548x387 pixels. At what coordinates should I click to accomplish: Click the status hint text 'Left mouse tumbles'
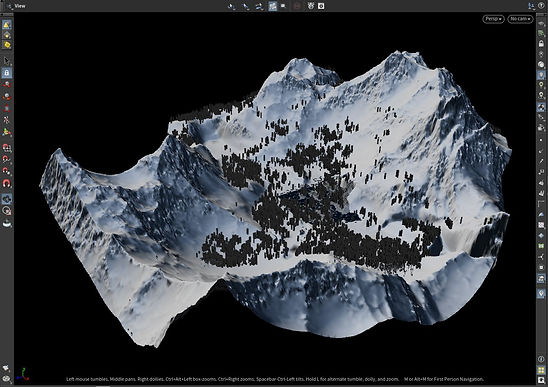click(87, 379)
